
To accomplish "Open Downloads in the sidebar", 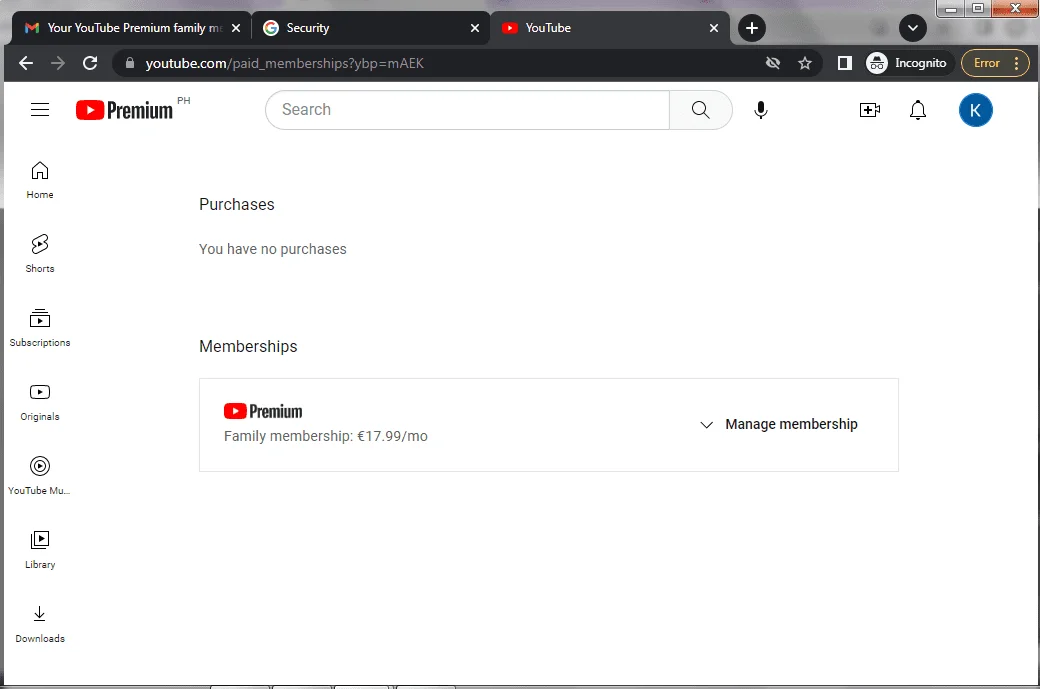I will coord(40,624).
